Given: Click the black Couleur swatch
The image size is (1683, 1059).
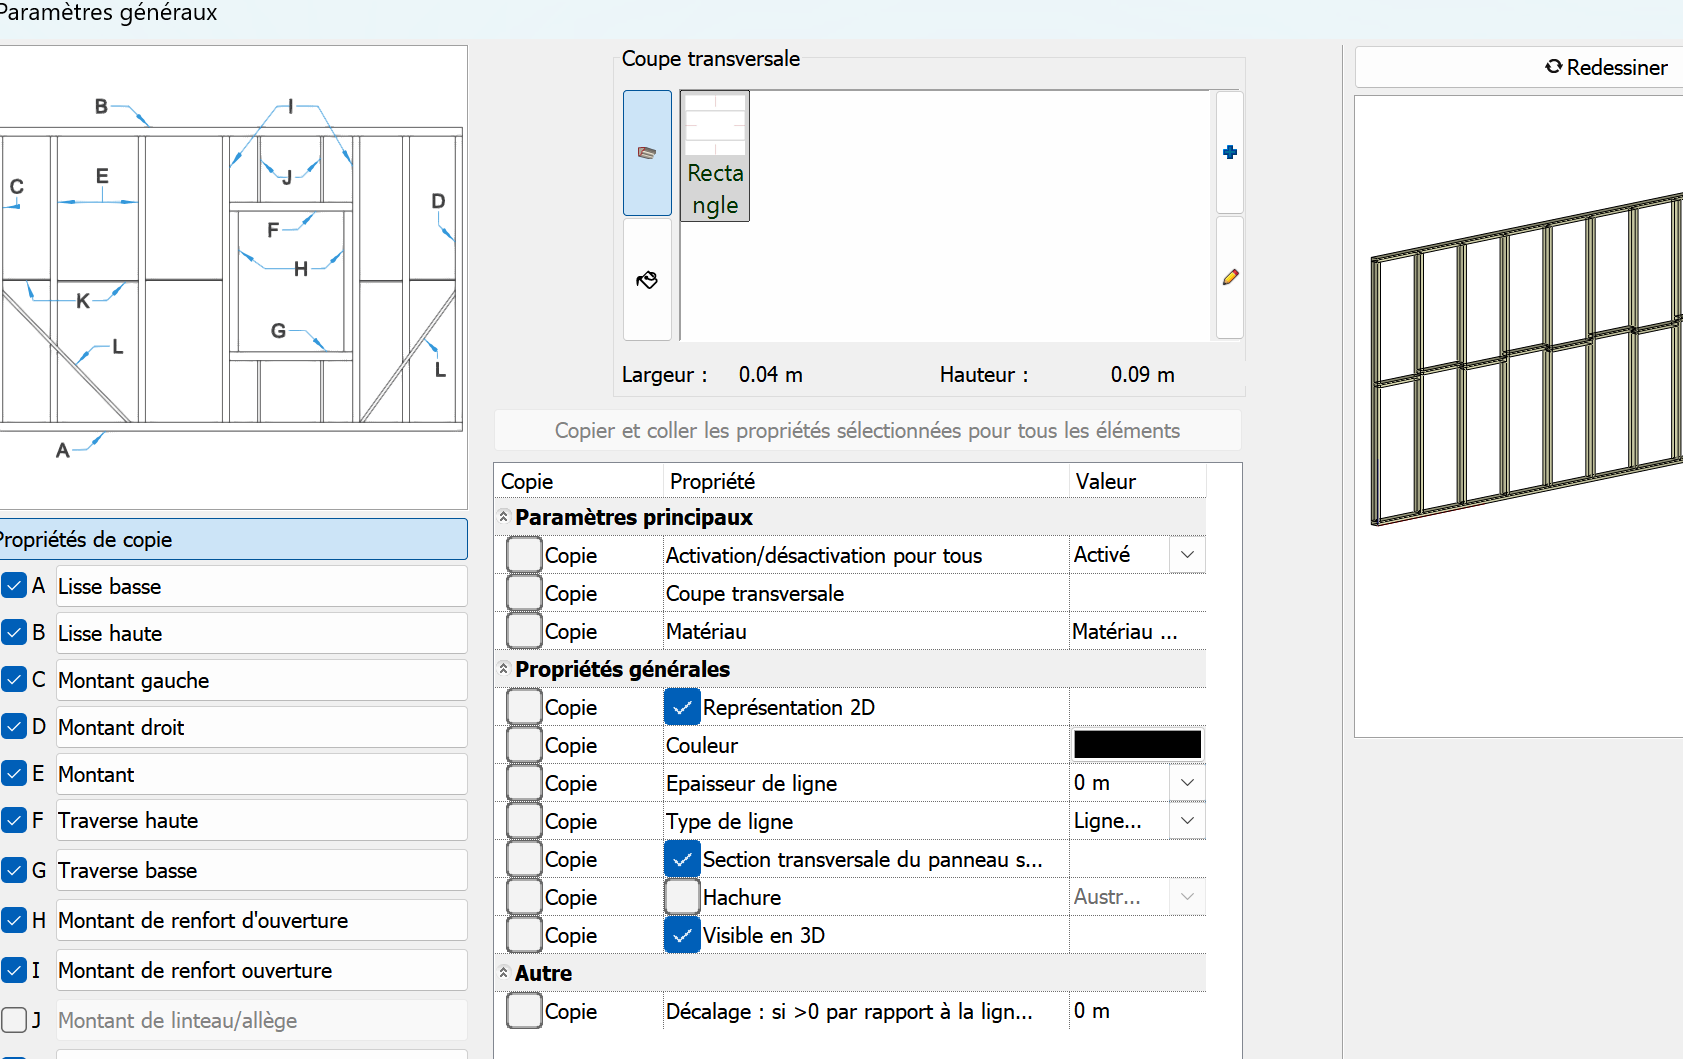Looking at the screenshot, I should (1137, 745).
